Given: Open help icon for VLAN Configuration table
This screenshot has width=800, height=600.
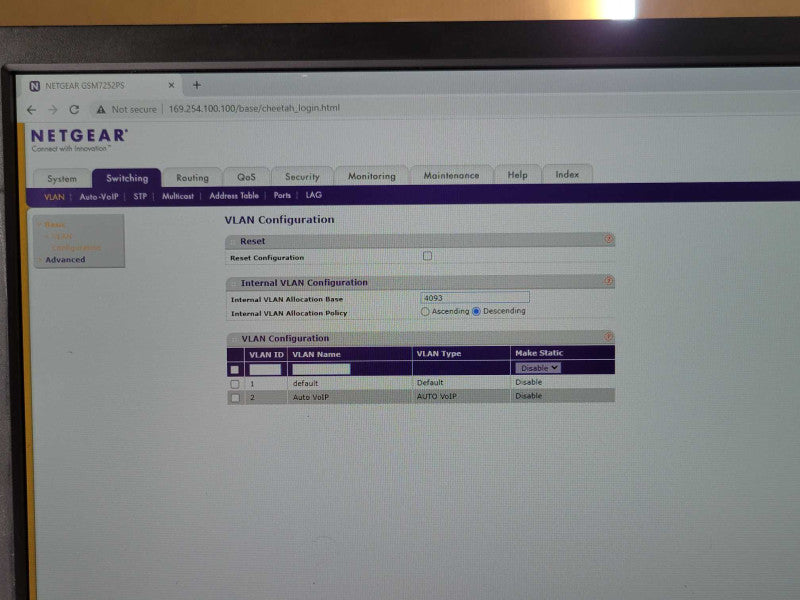Looking at the screenshot, I should pyautogui.click(x=608, y=336).
